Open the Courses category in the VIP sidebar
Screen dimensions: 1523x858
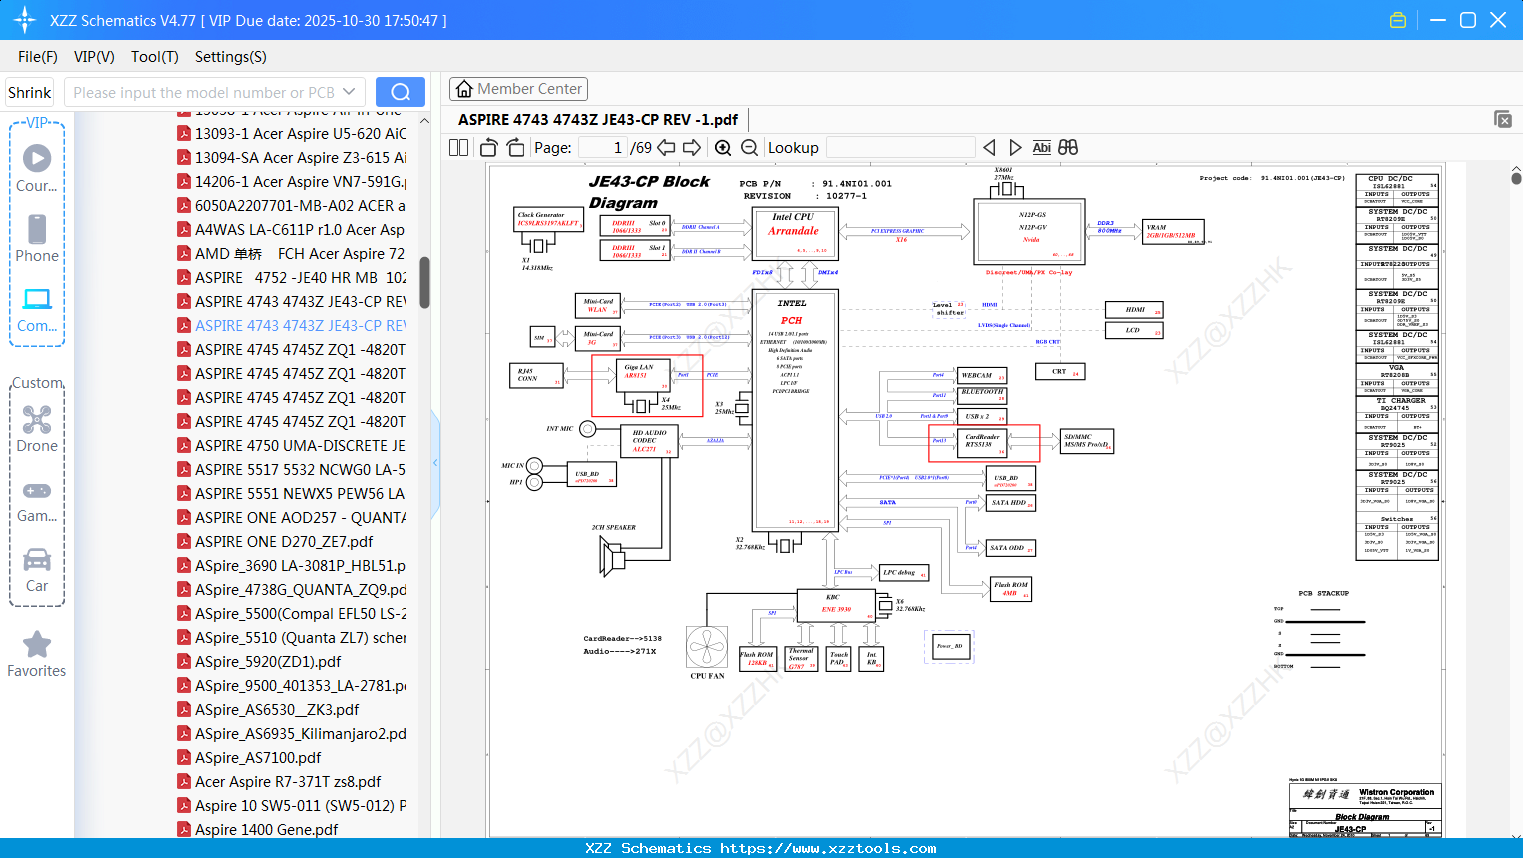pyautogui.click(x=37, y=168)
